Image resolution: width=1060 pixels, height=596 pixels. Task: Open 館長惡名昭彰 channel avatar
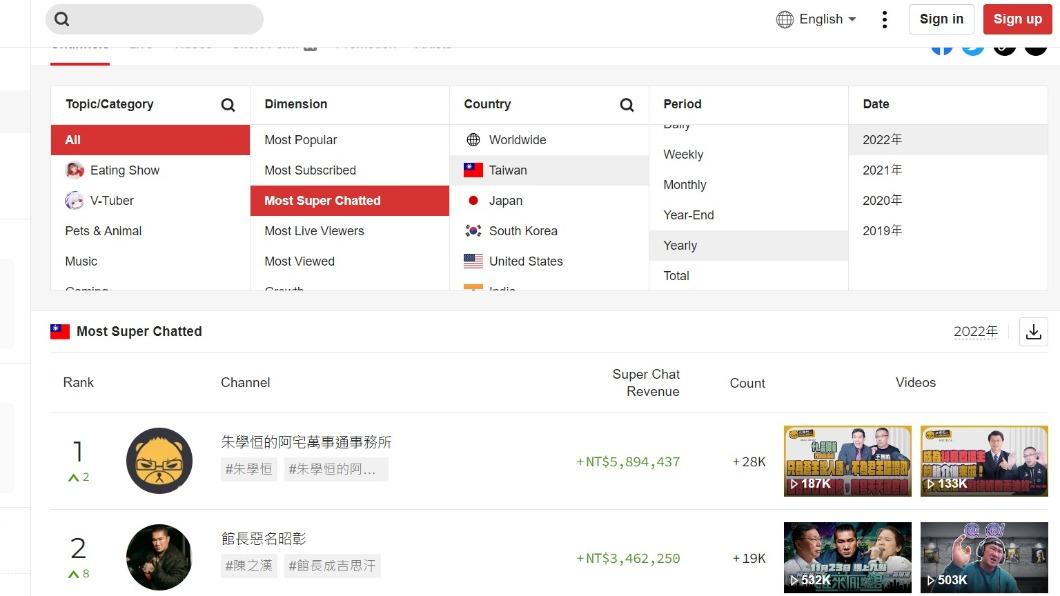(160, 557)
